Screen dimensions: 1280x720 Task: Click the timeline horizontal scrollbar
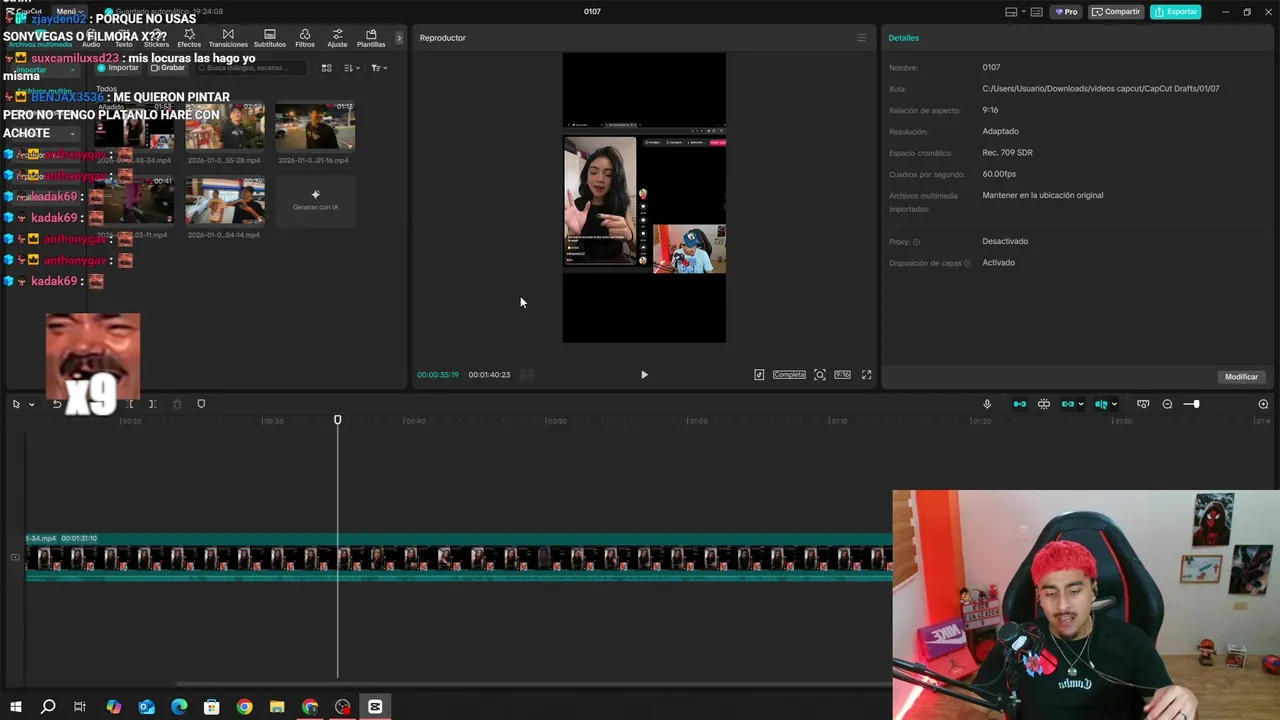533,684
